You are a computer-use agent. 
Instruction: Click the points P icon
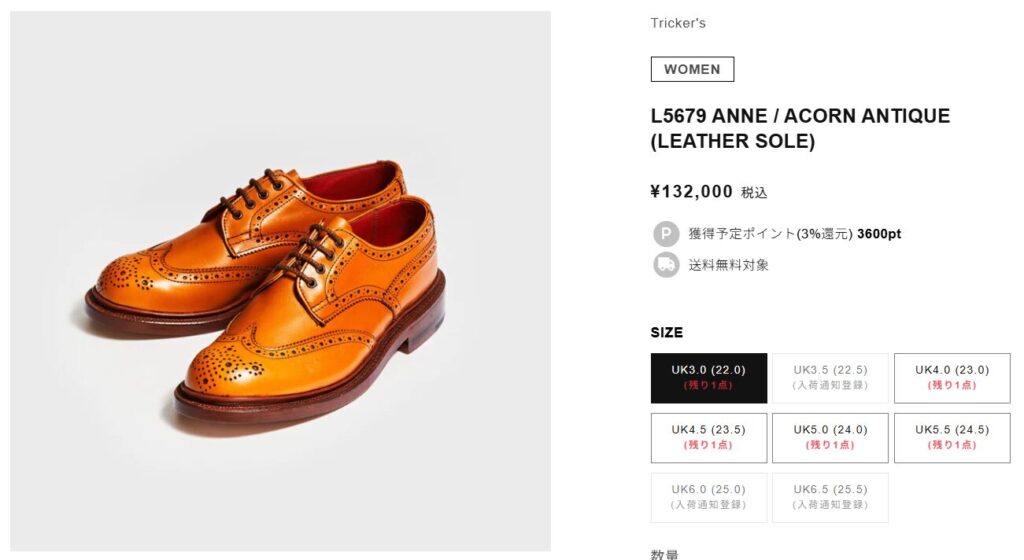click(666, 234)
